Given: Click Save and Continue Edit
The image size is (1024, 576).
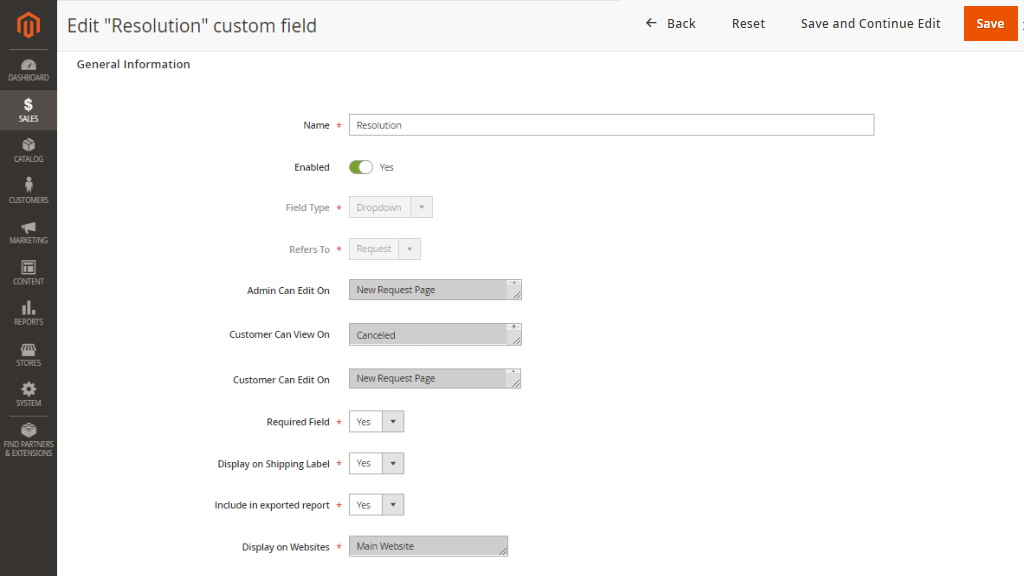Looking at the screenshot, I should click(x=871, y=24).
